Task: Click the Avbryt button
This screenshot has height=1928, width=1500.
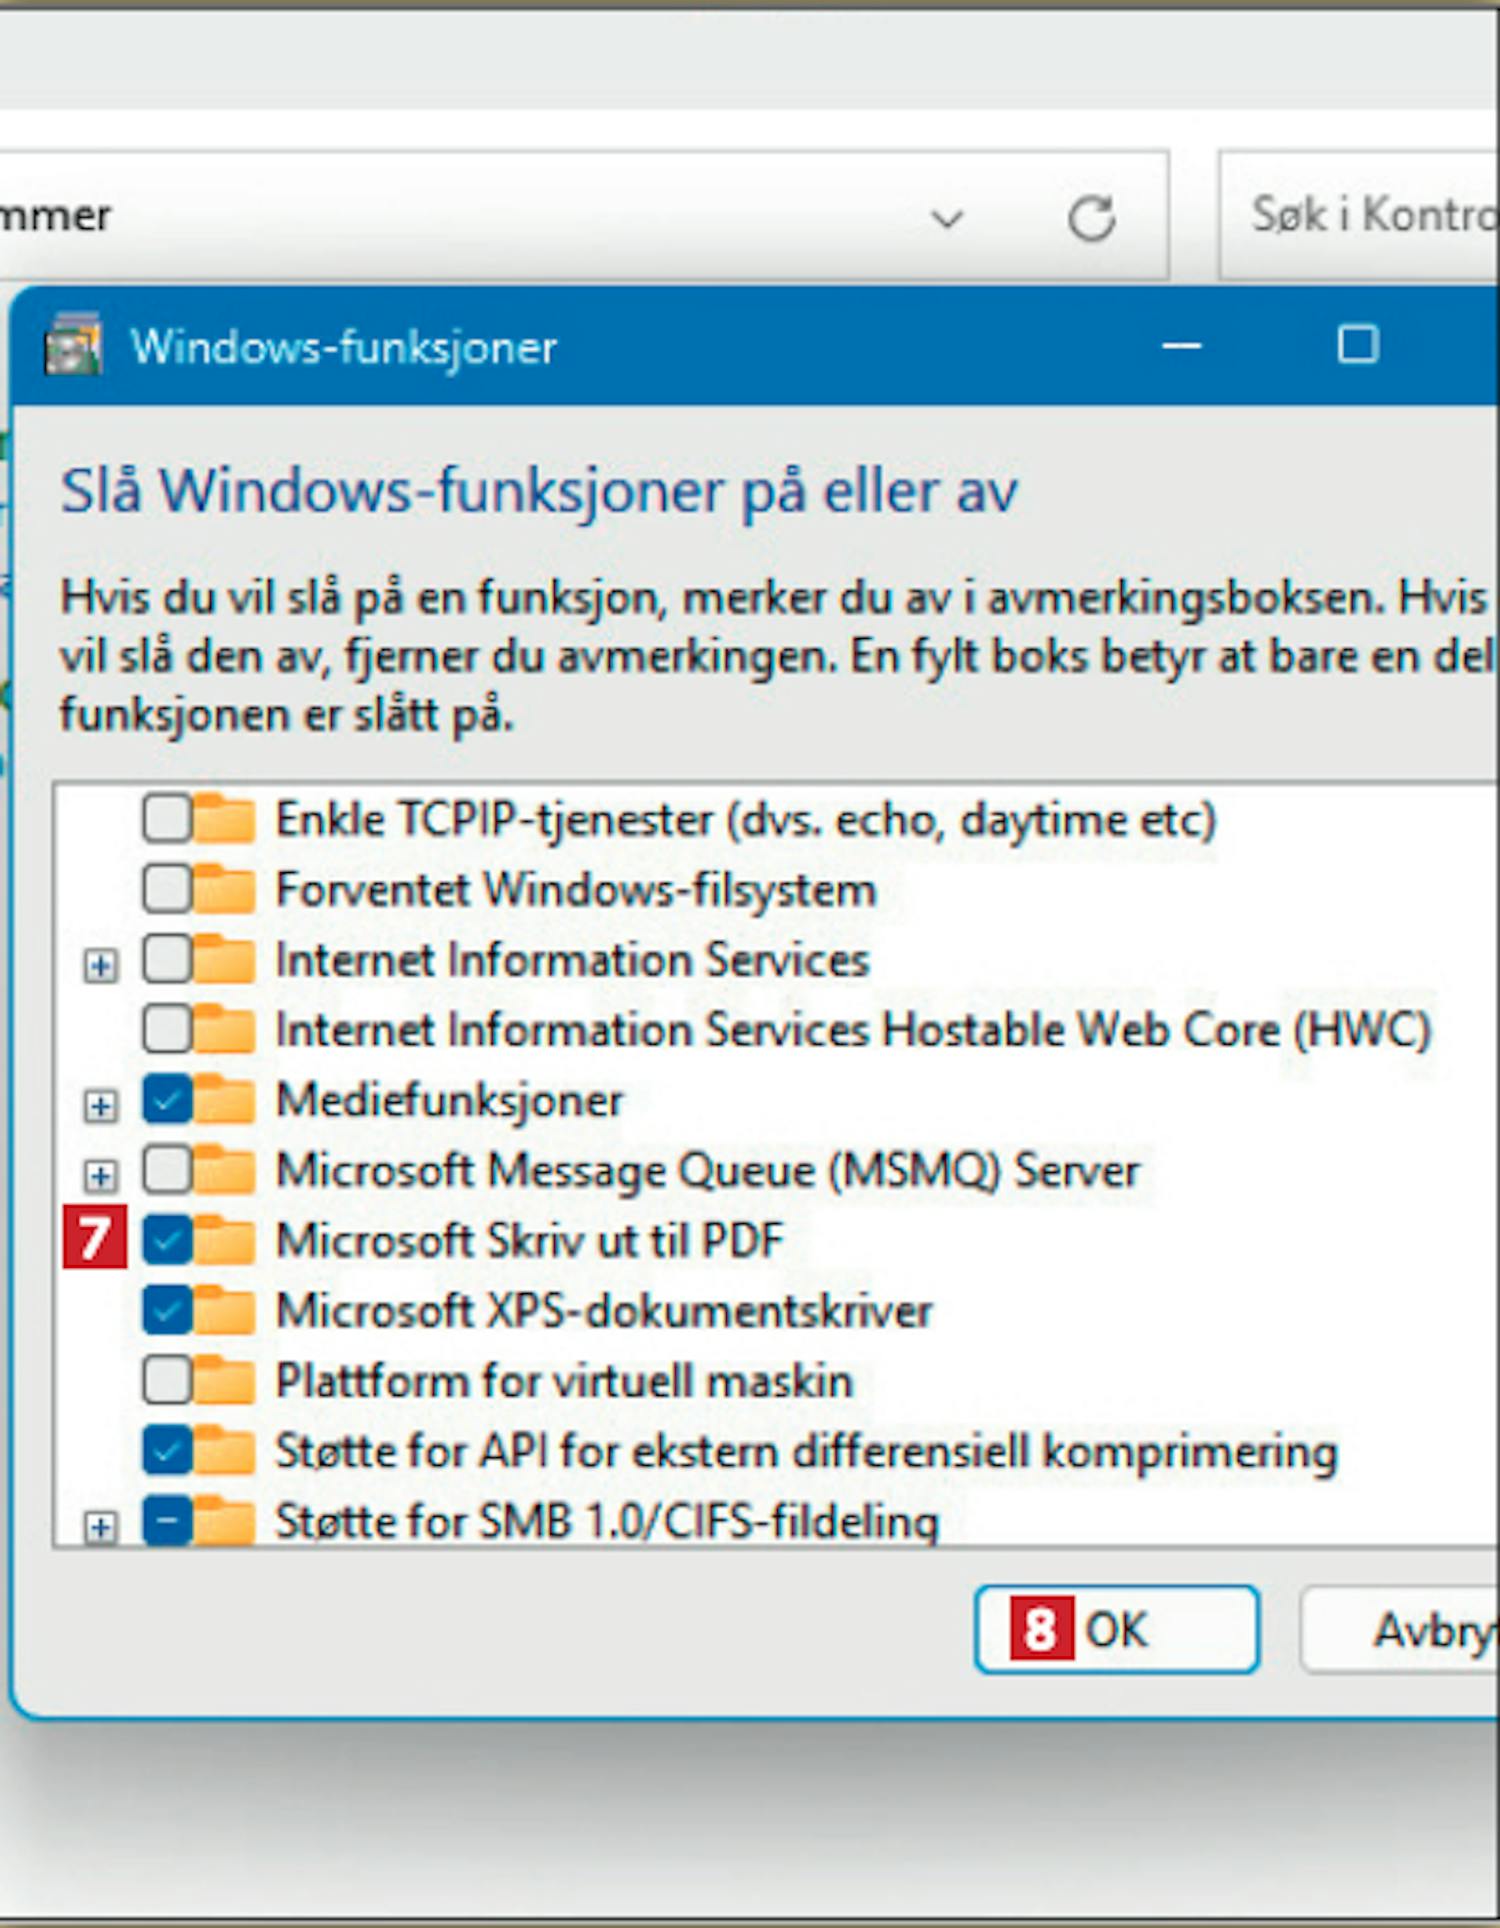Action: pos(1400,1629)
